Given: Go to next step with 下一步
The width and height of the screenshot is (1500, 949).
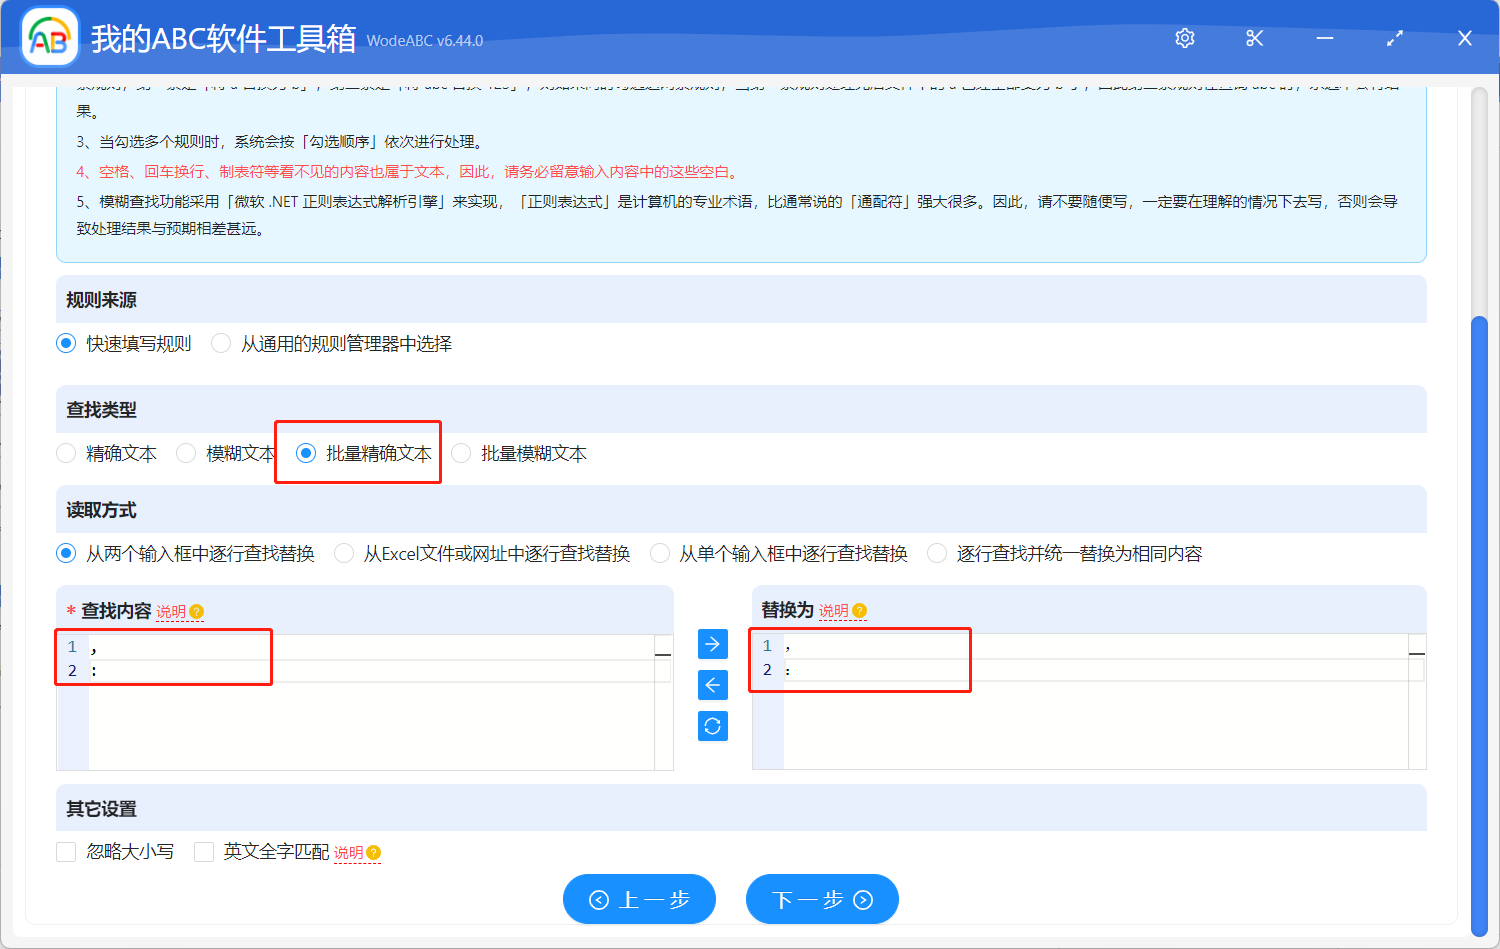Looking at the screenshot, I should (822, 900).
